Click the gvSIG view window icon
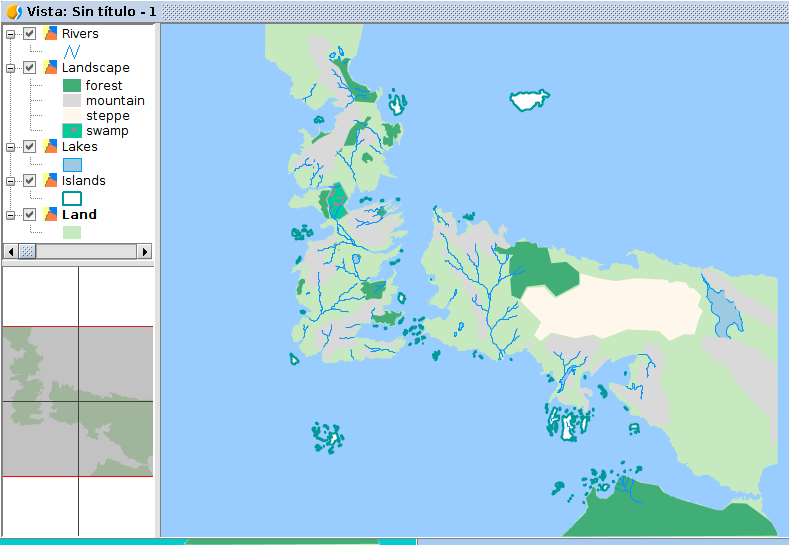This screenshot has width=789, height=545. coord(14,10)
